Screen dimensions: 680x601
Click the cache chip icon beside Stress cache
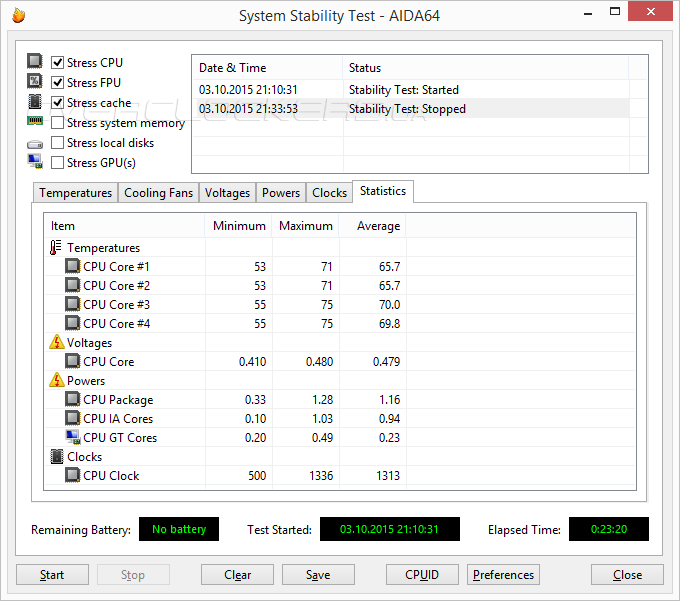click(35, 101)
